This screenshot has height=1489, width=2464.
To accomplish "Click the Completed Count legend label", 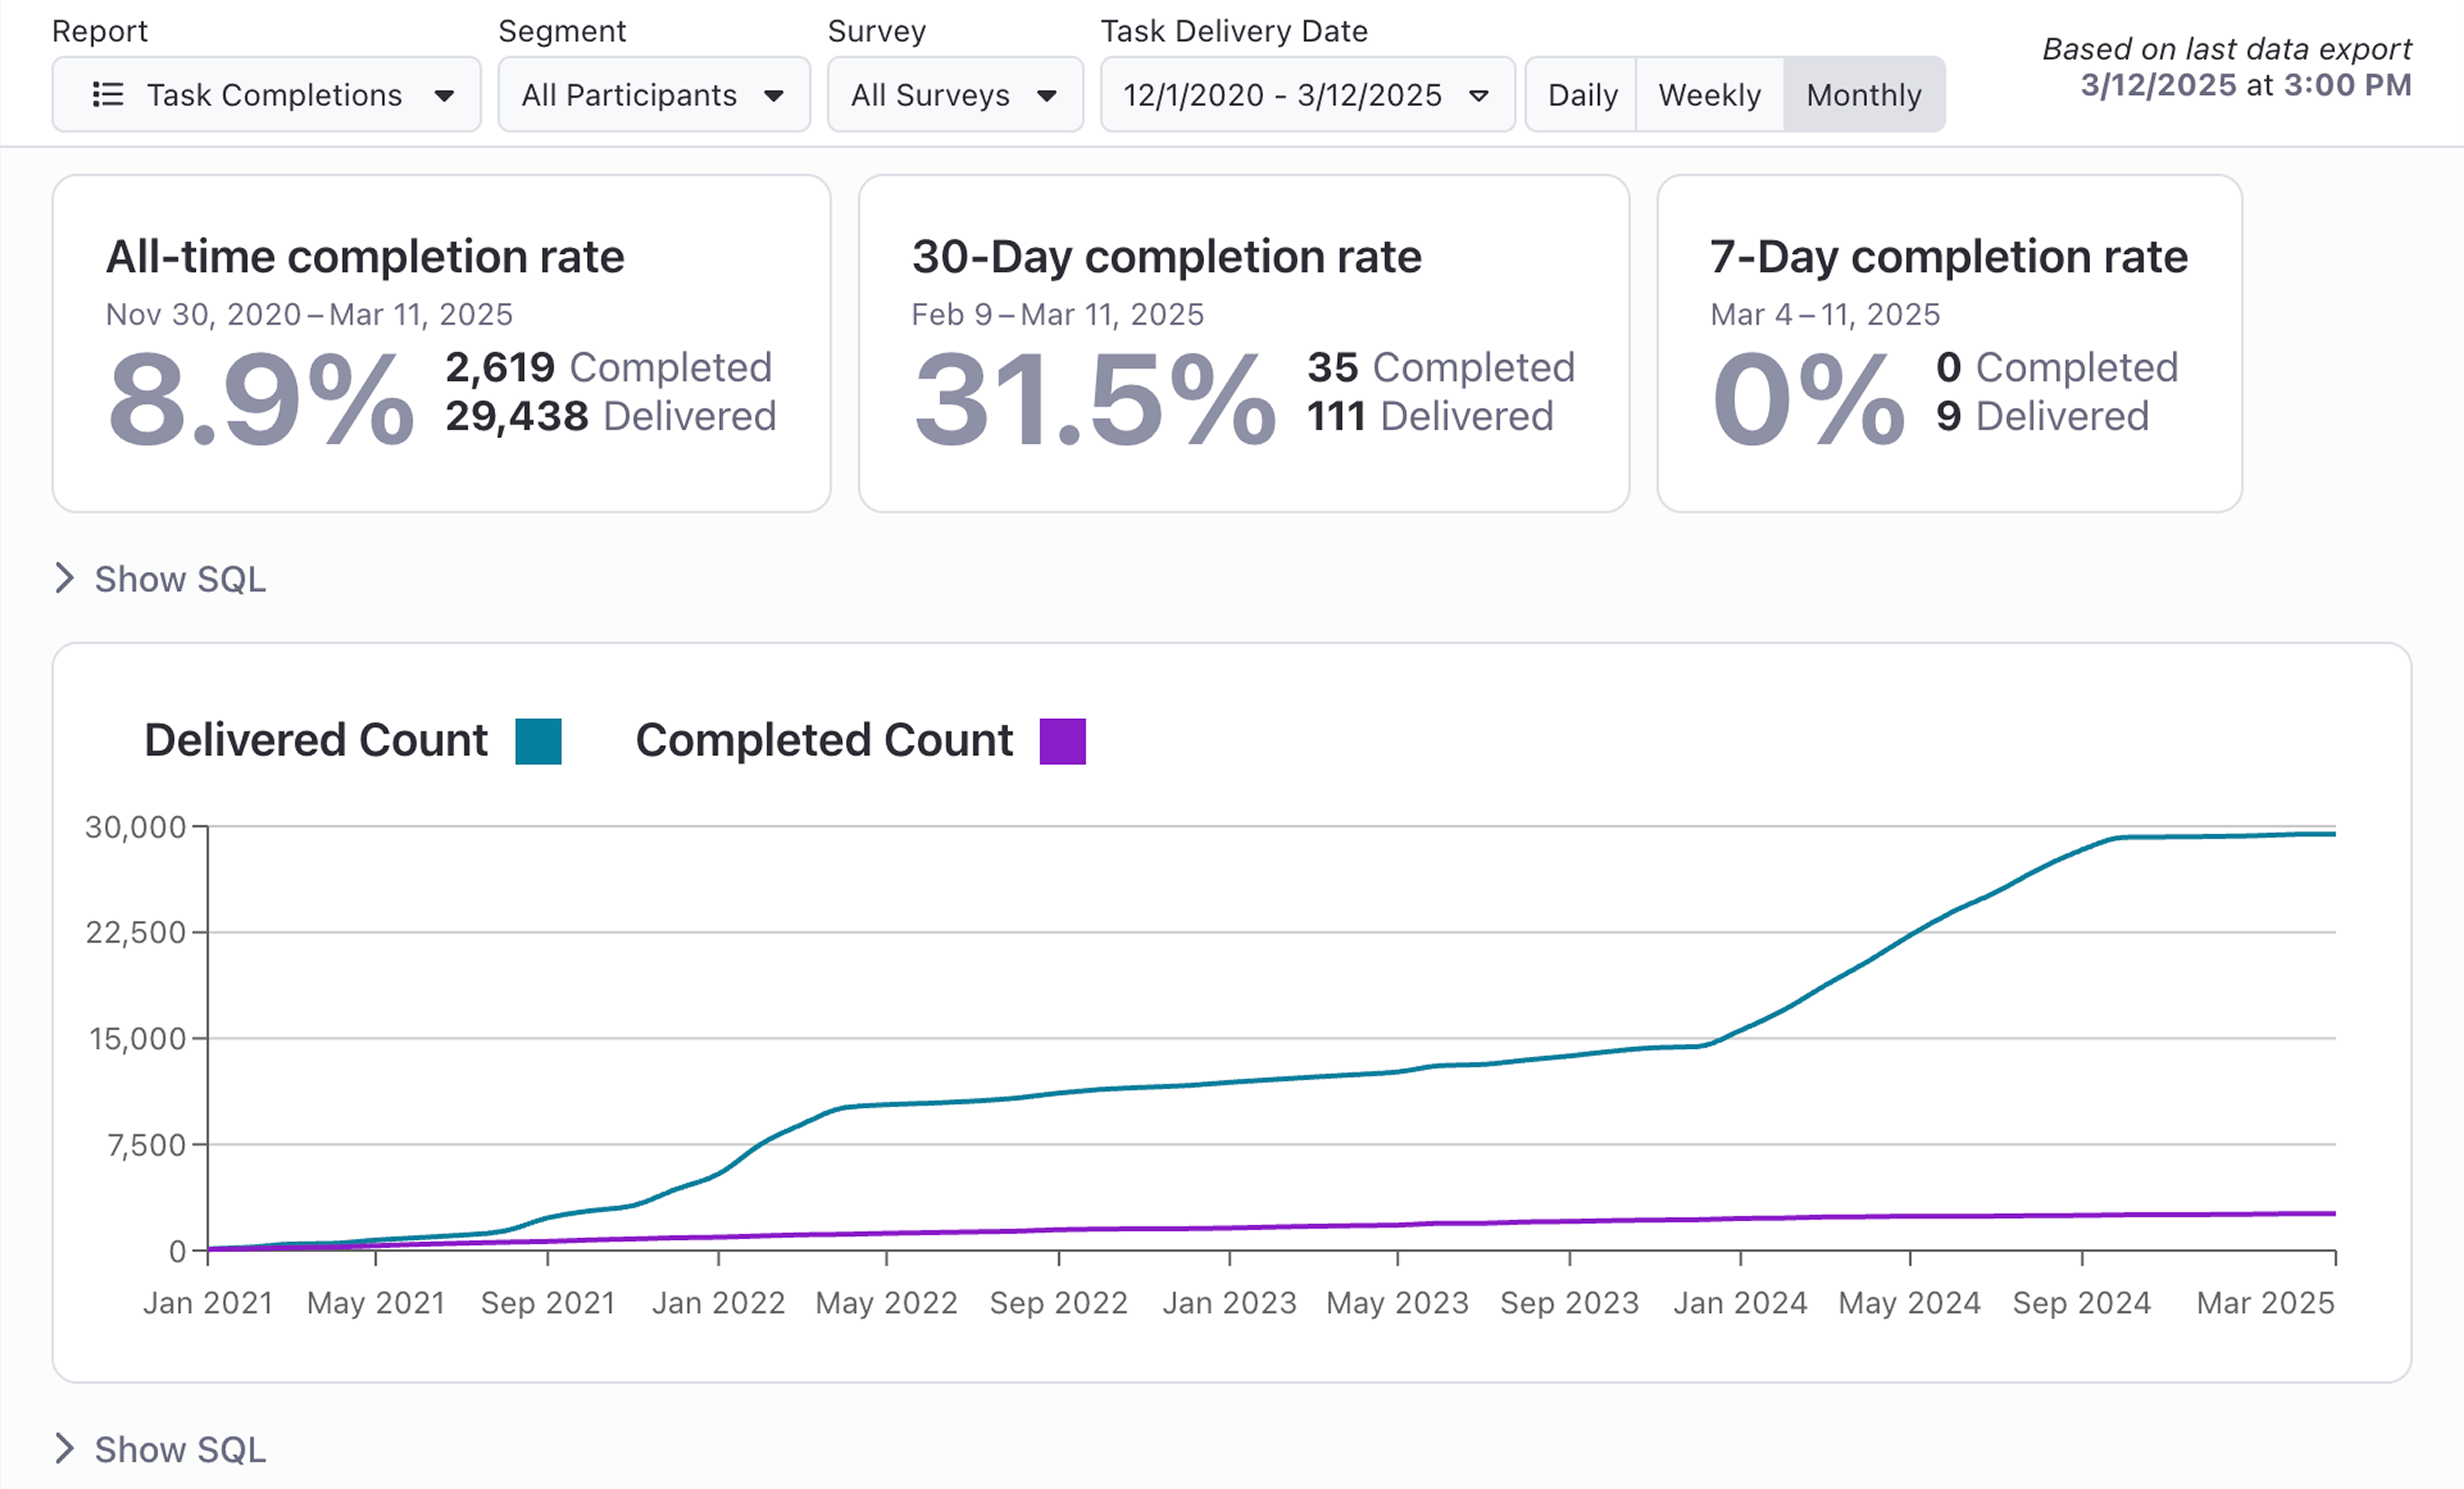I will tap(823, 741).
